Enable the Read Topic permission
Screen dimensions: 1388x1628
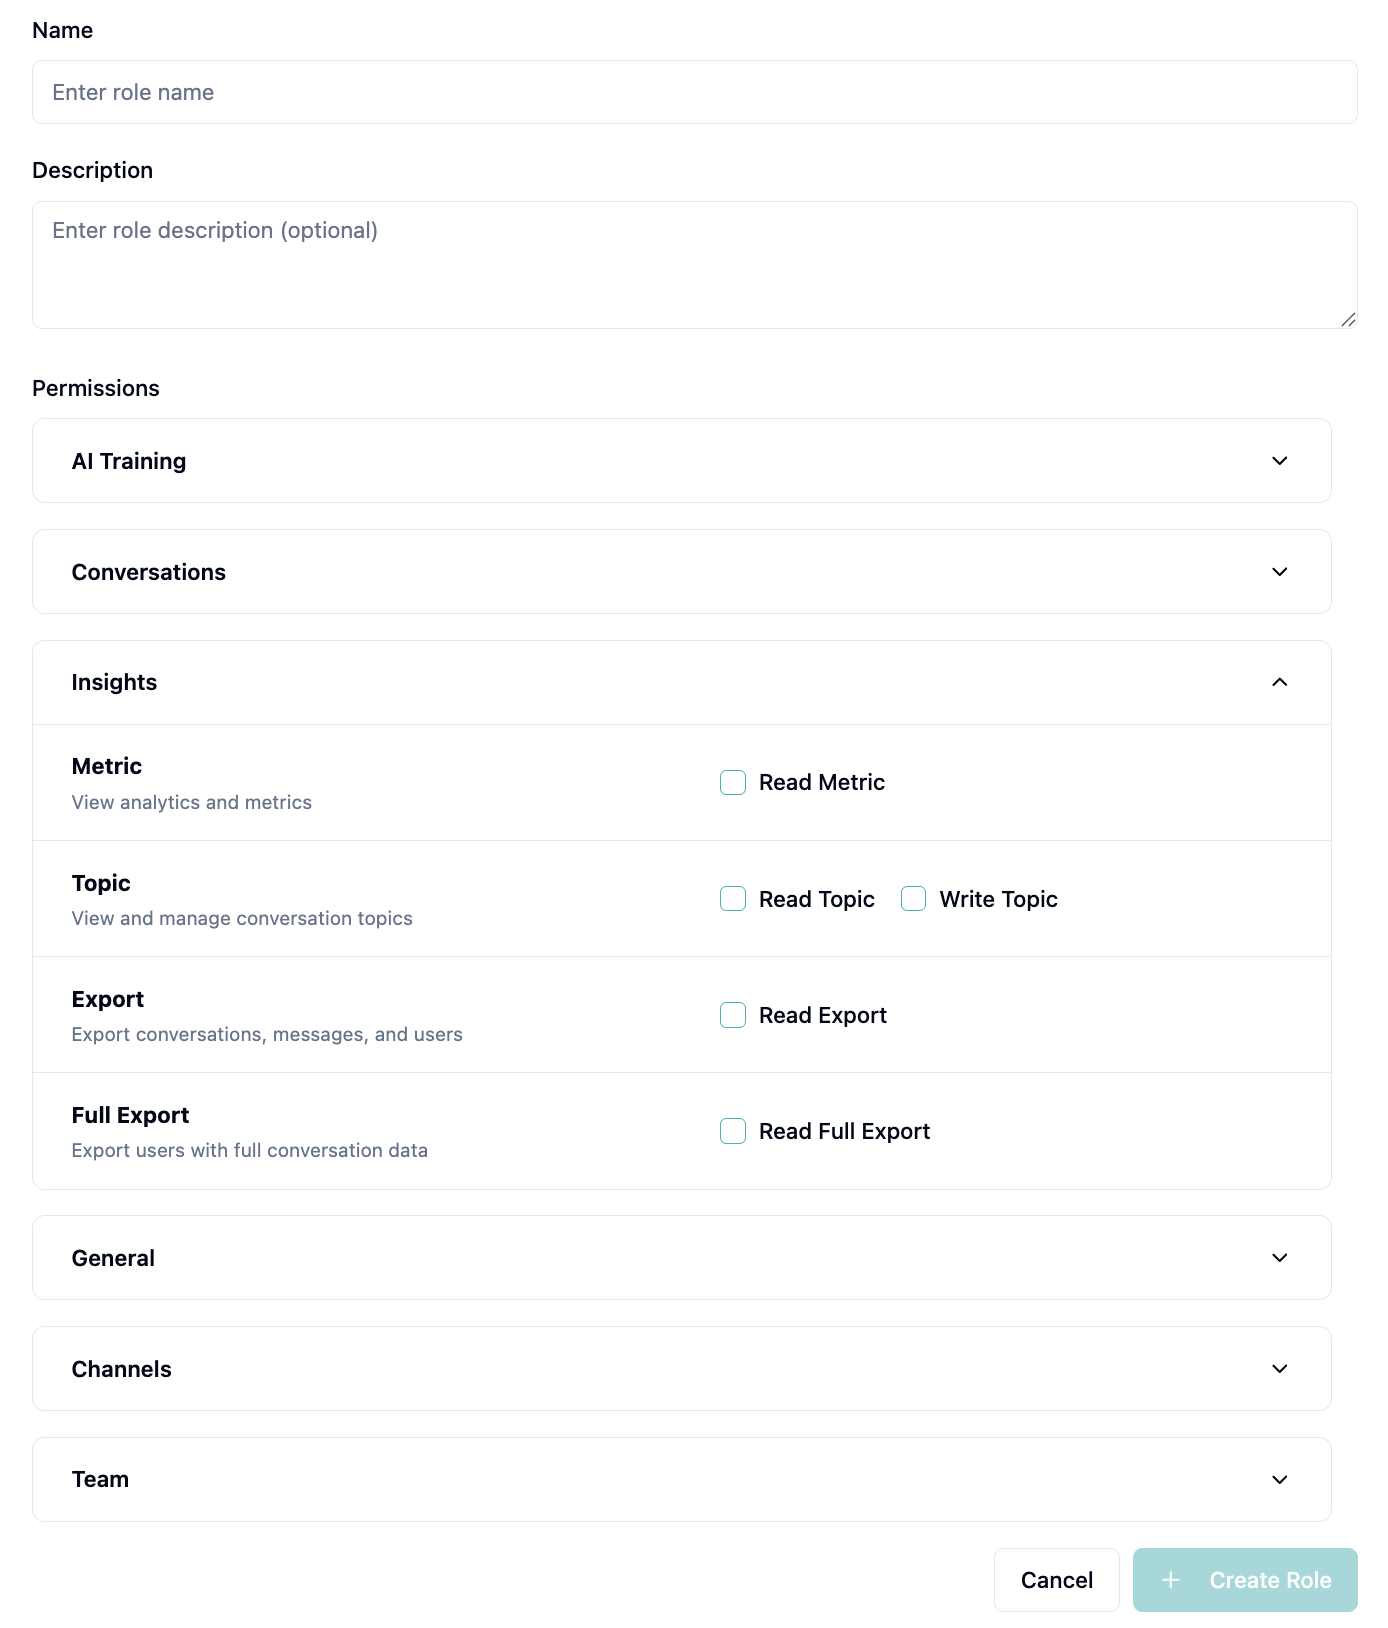[732, 898]
